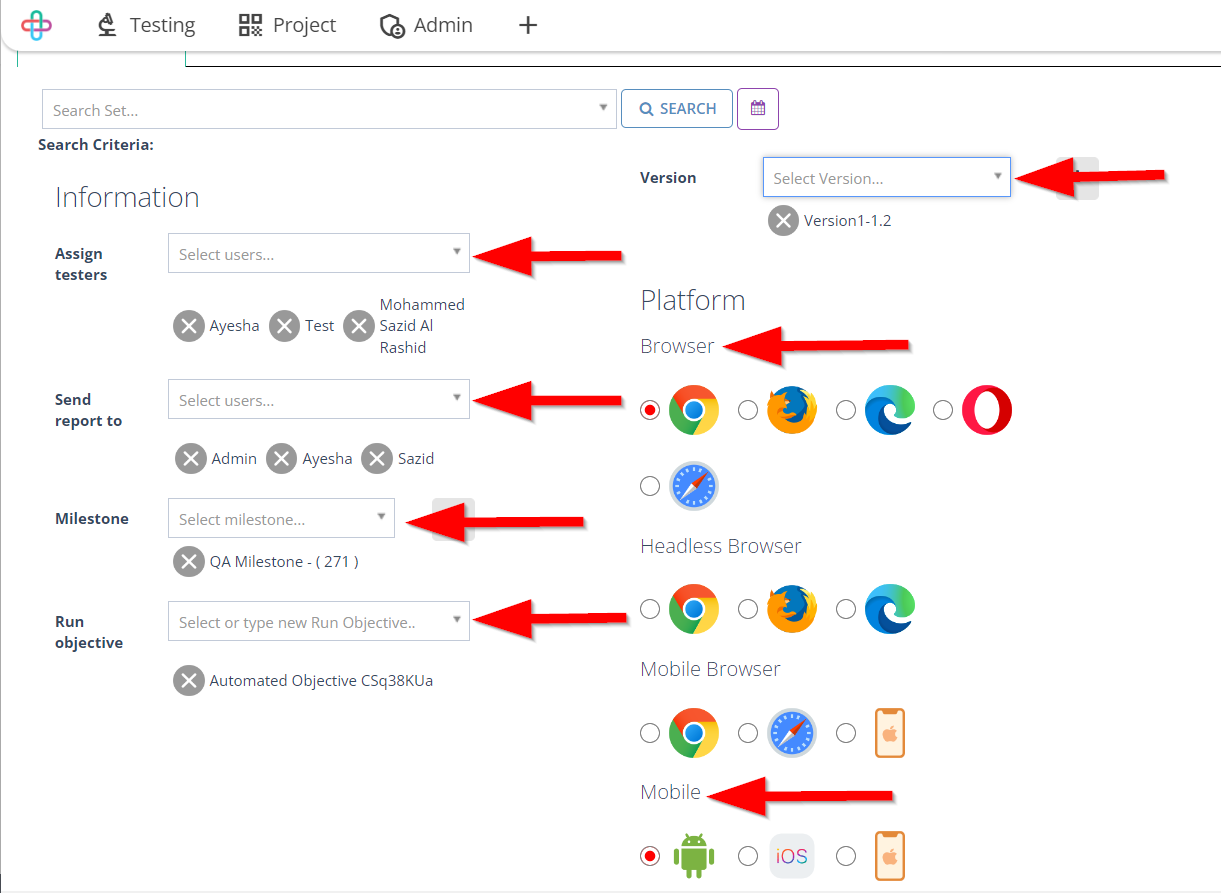Click the Admin shield icon

coord(392,26)
